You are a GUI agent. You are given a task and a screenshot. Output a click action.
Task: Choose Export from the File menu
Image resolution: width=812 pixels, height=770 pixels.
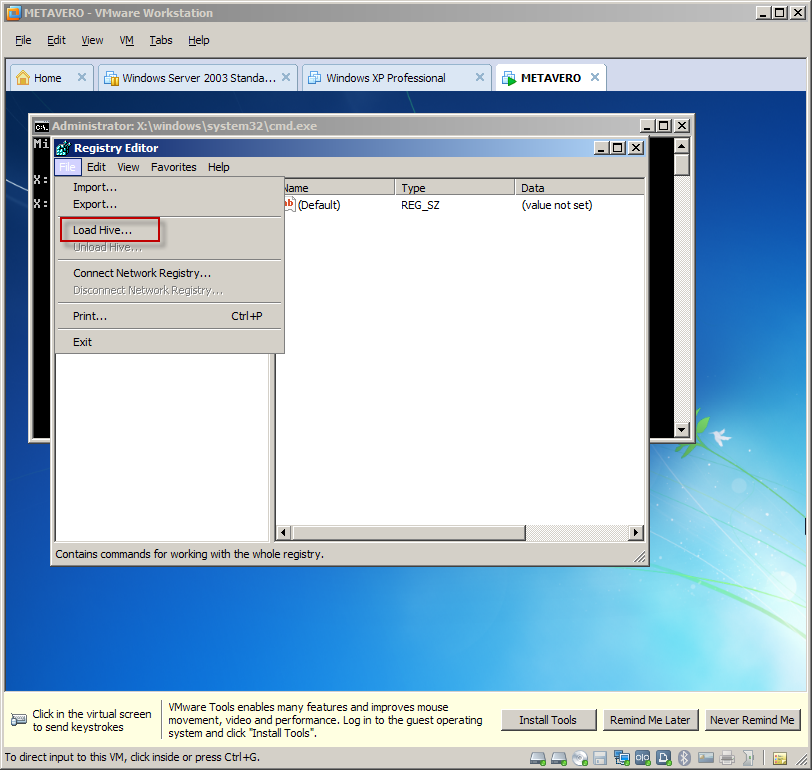(x=95, y=204)
